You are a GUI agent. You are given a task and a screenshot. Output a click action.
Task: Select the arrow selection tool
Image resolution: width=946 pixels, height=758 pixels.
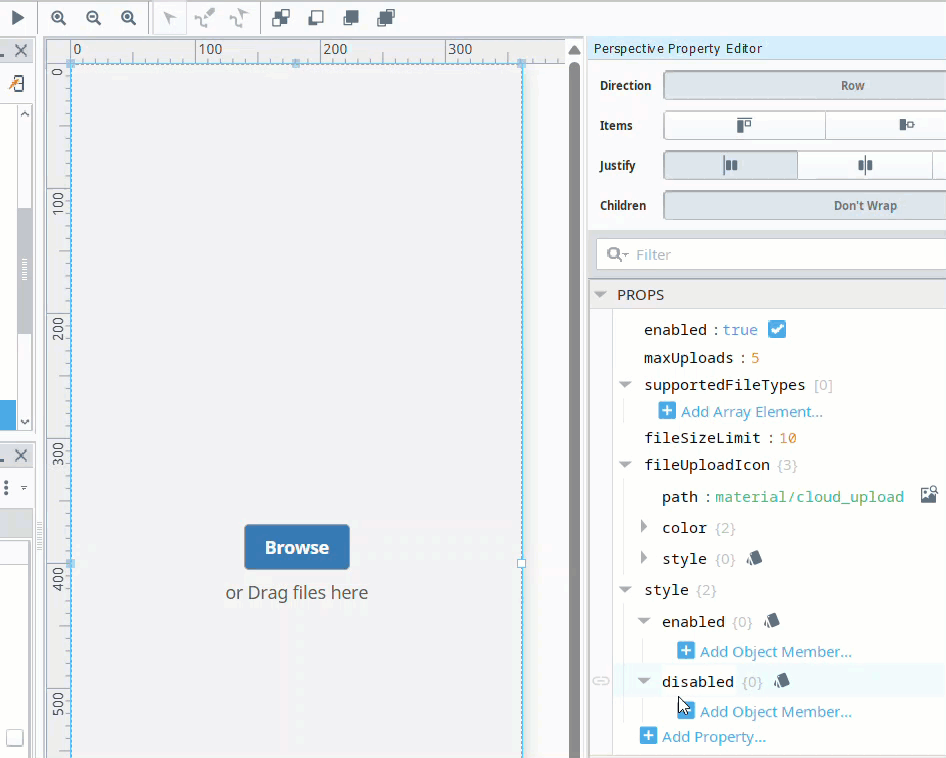point(170,18)
